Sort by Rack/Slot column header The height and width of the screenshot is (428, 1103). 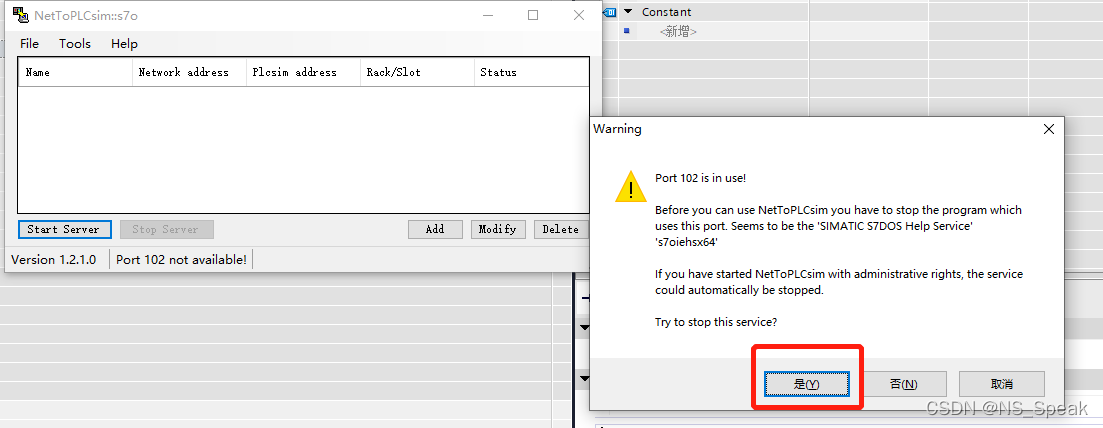coord(417,72)
